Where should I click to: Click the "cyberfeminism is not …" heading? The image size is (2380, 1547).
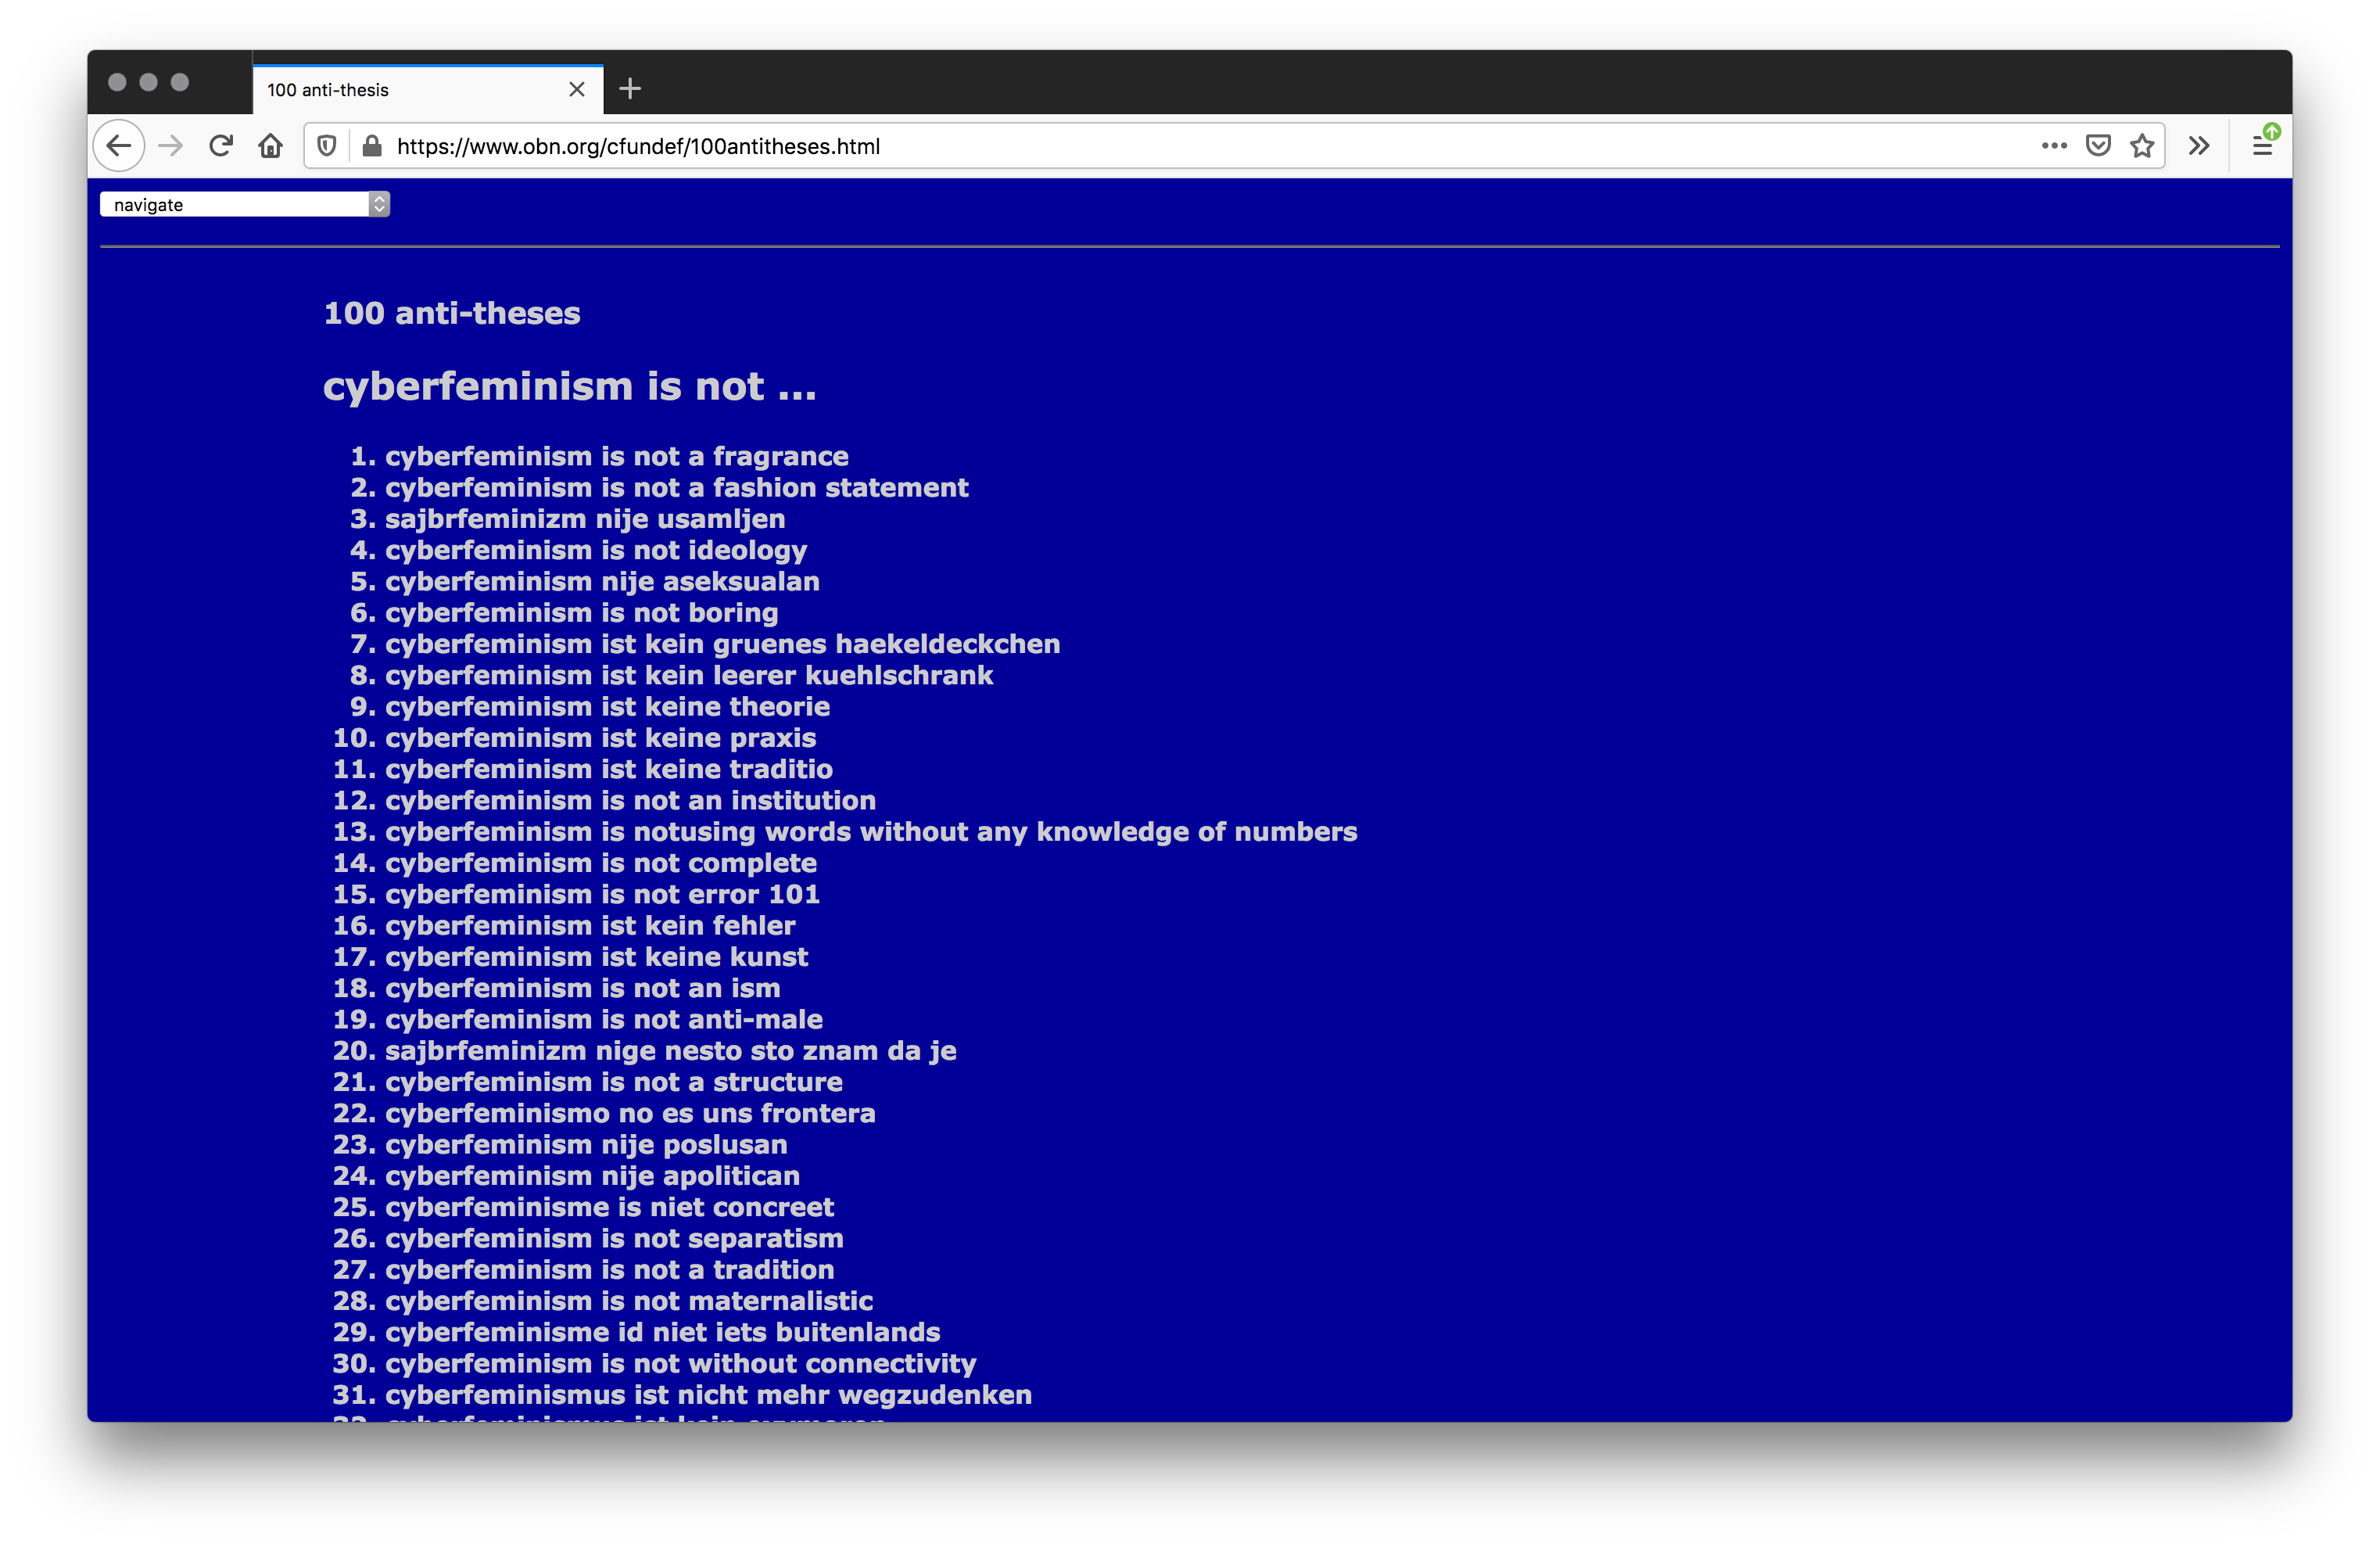(x=569, y=386)
